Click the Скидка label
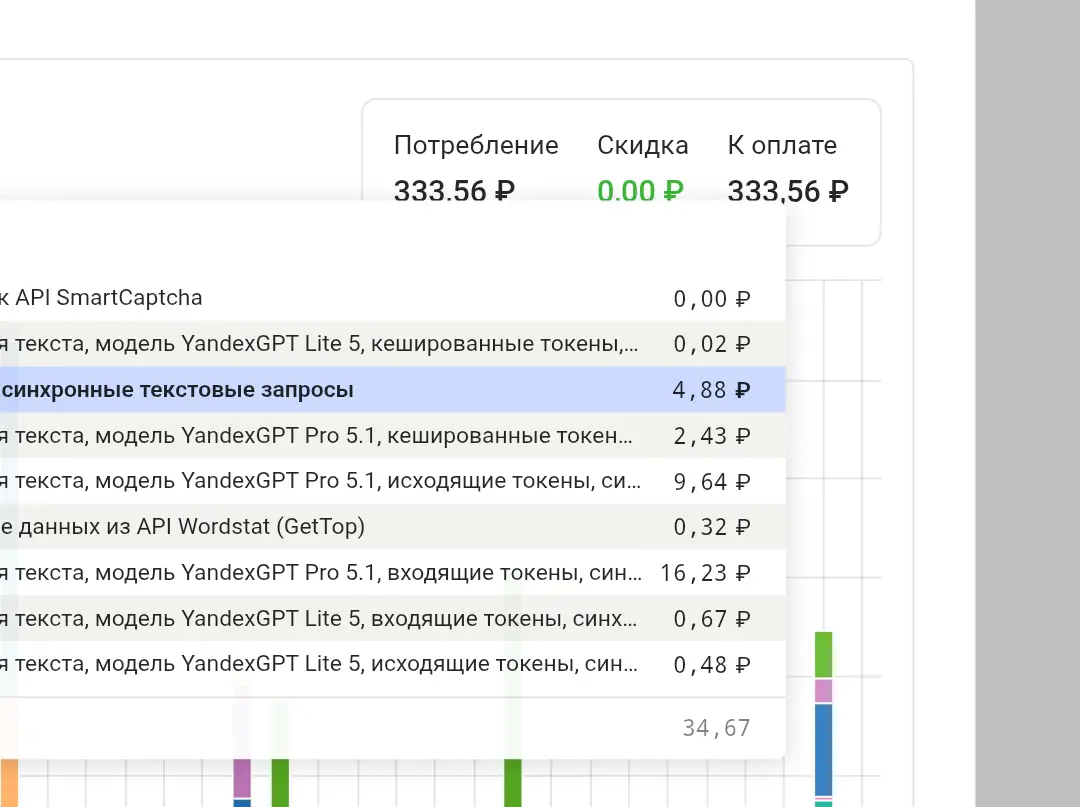This screenshot has height=807, width=1080. coord(643,145)
